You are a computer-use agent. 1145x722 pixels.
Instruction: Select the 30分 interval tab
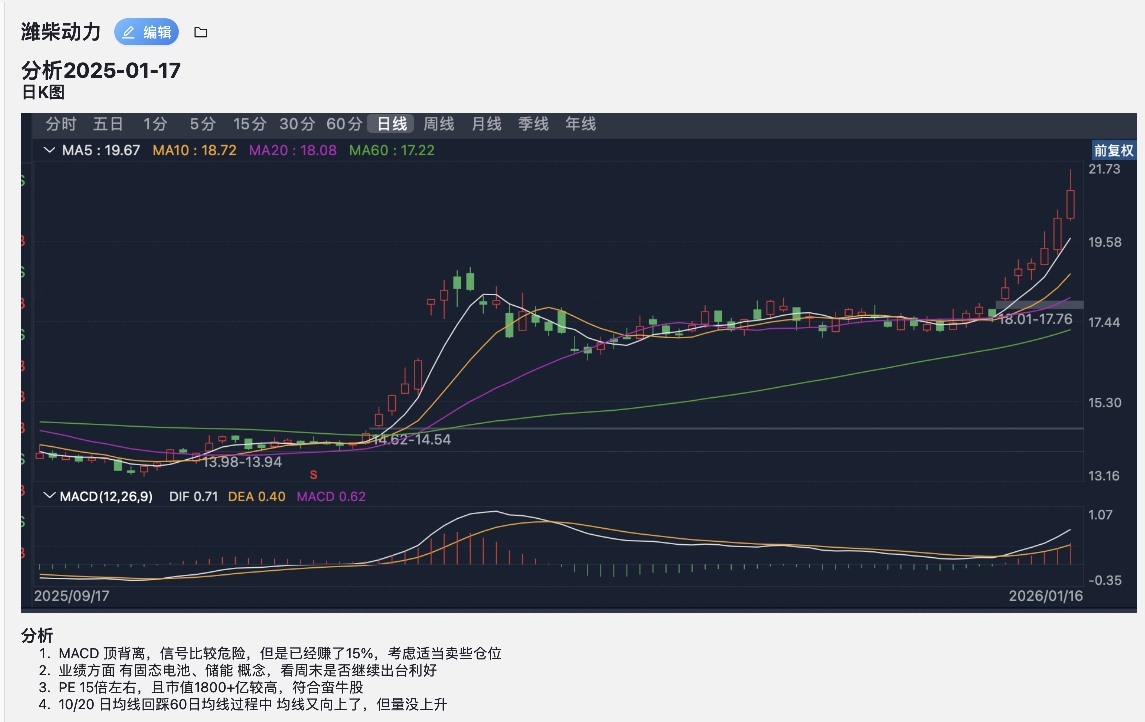(x=297, y=124)
